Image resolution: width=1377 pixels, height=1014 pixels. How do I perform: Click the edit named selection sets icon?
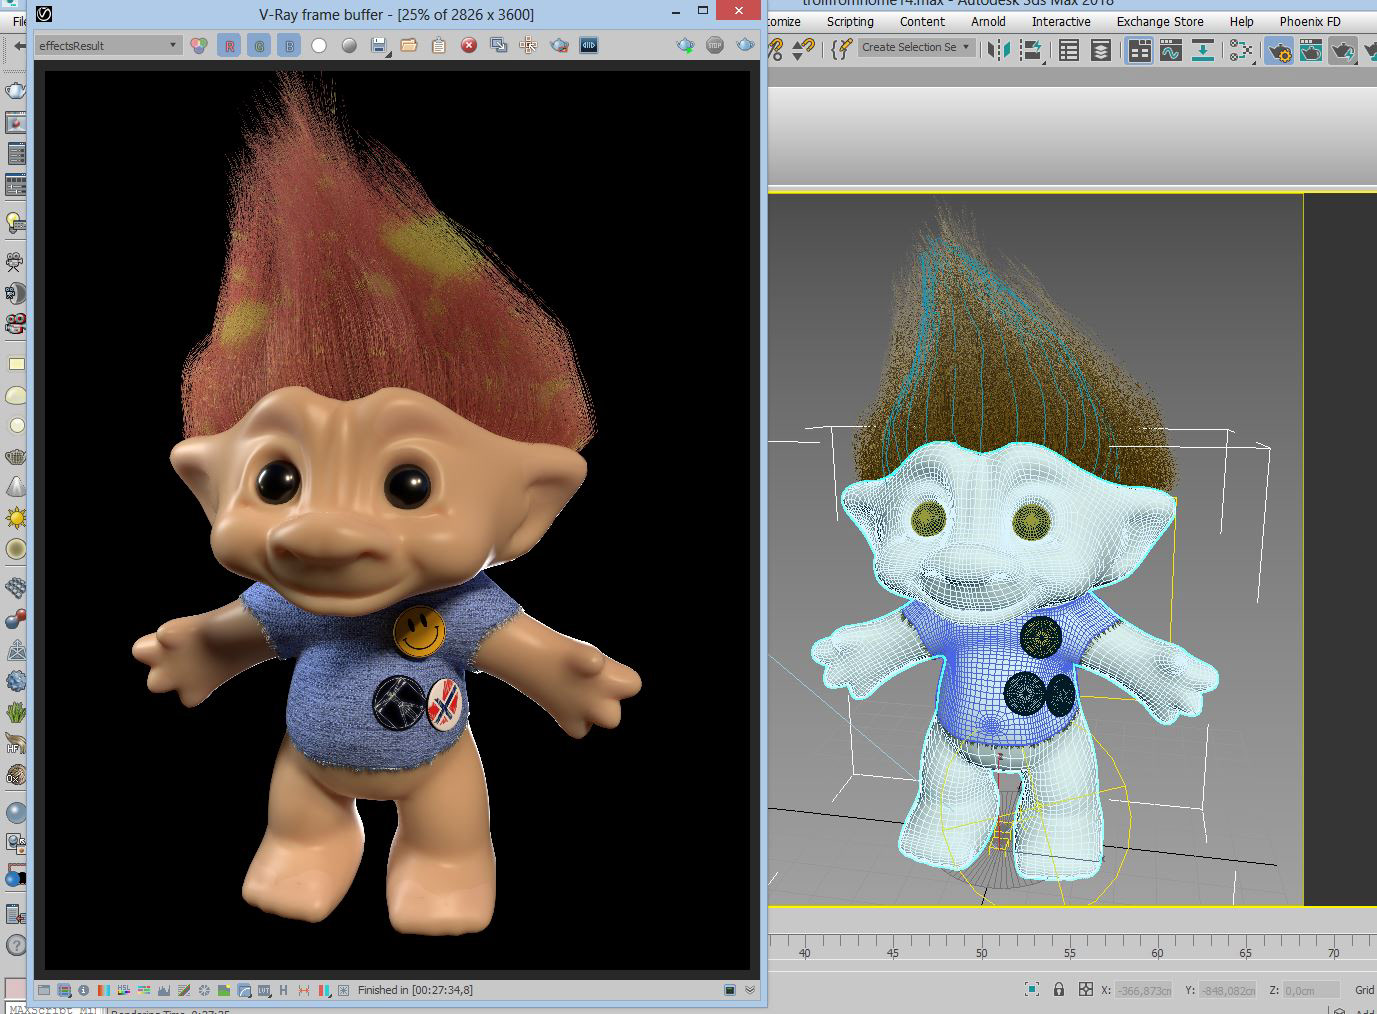coord(842,48)
